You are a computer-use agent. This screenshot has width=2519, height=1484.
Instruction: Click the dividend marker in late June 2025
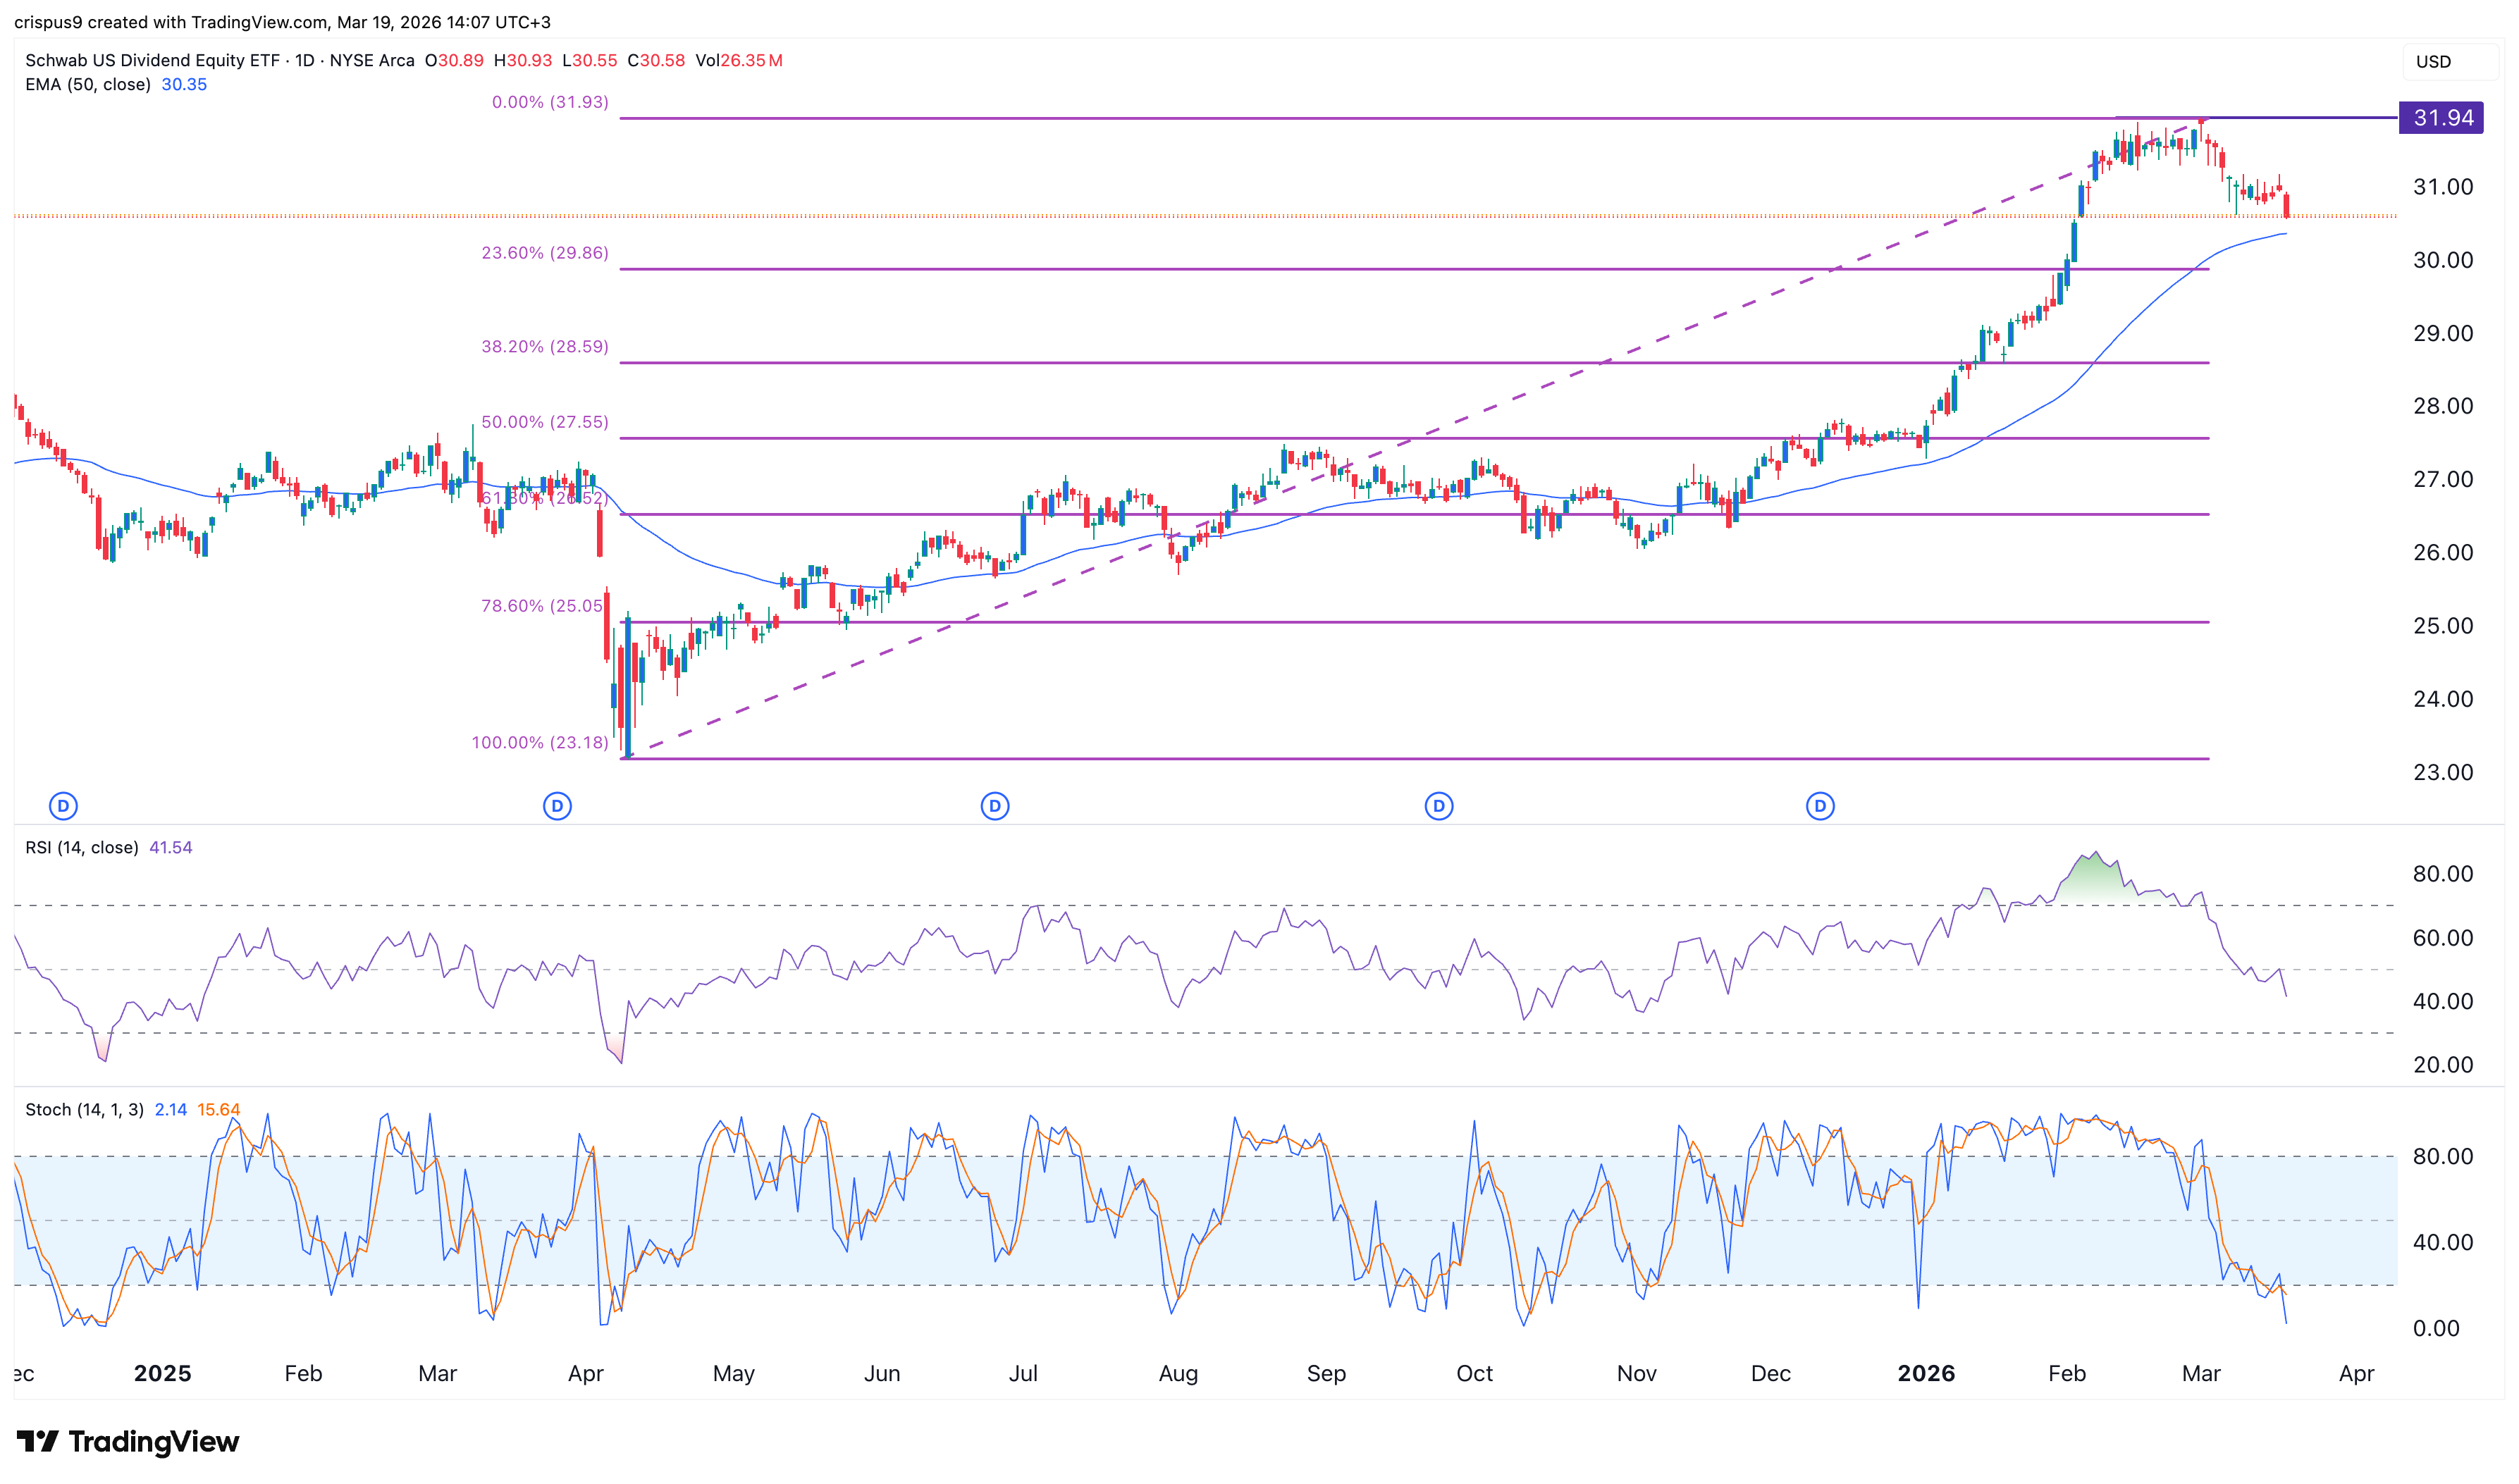[x=994, y=806]
